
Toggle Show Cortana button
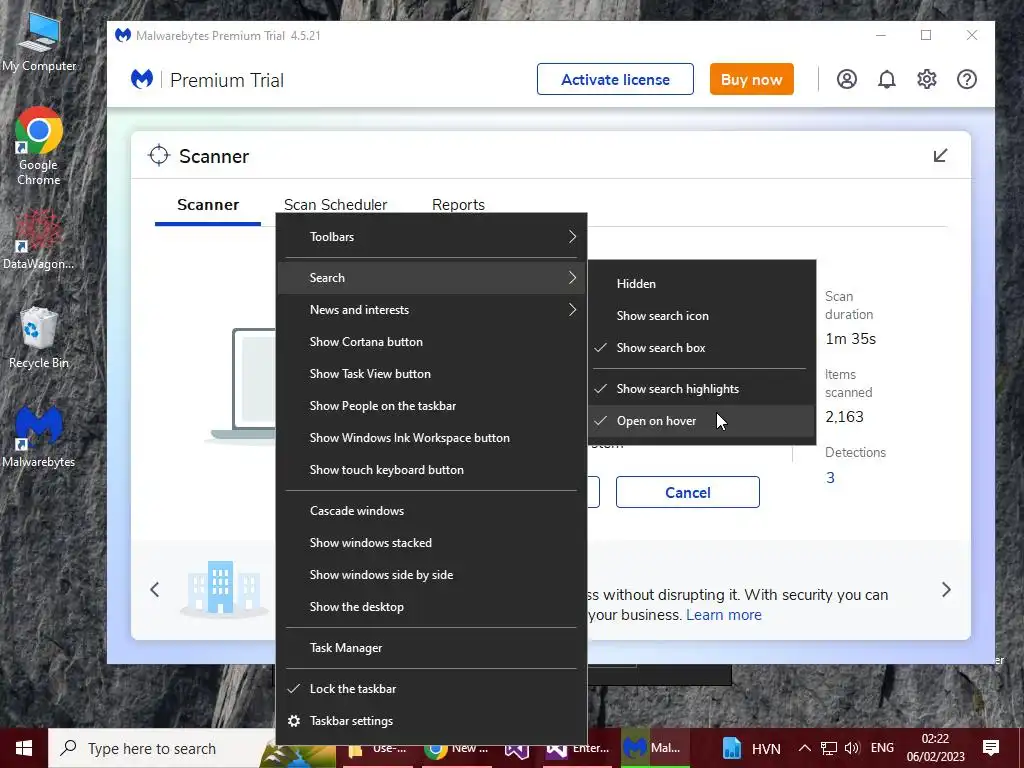click(432, 342)
